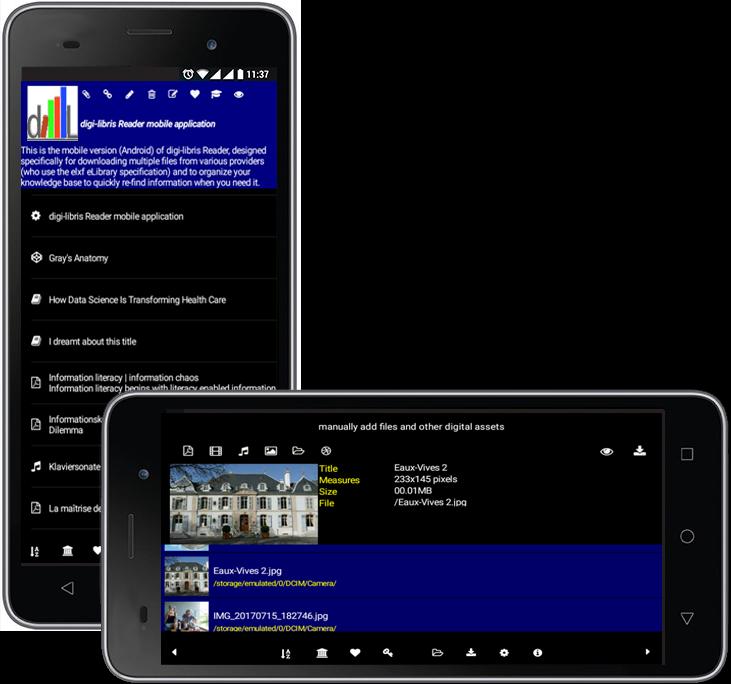Tap music note icon beside Klaviersonate entry
731x684 pixels.
point(36,466)
